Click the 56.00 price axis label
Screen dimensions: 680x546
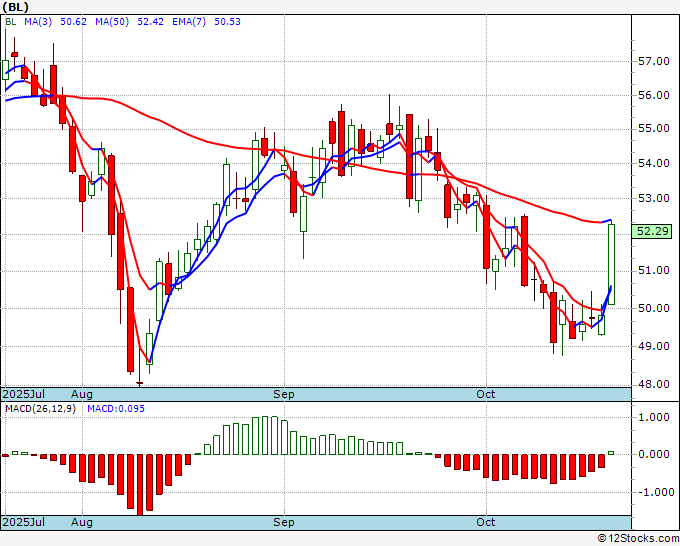click(x=654, y=95)
